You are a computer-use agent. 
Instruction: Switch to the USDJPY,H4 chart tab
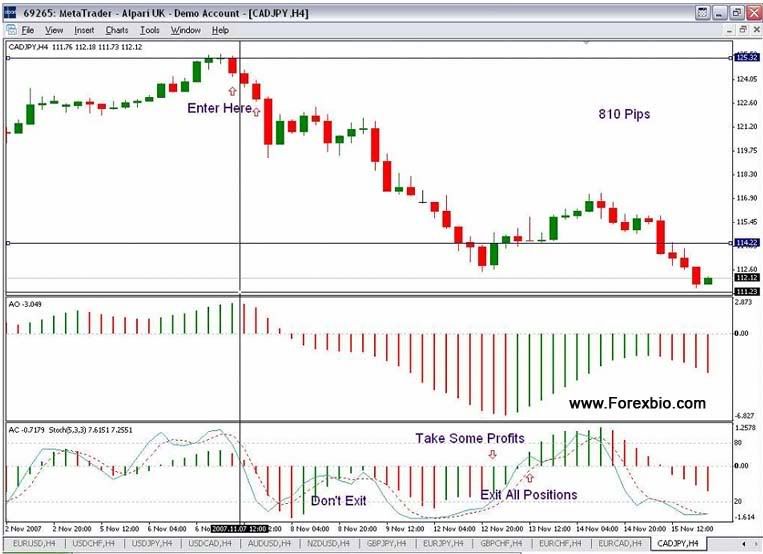[152, 543]
